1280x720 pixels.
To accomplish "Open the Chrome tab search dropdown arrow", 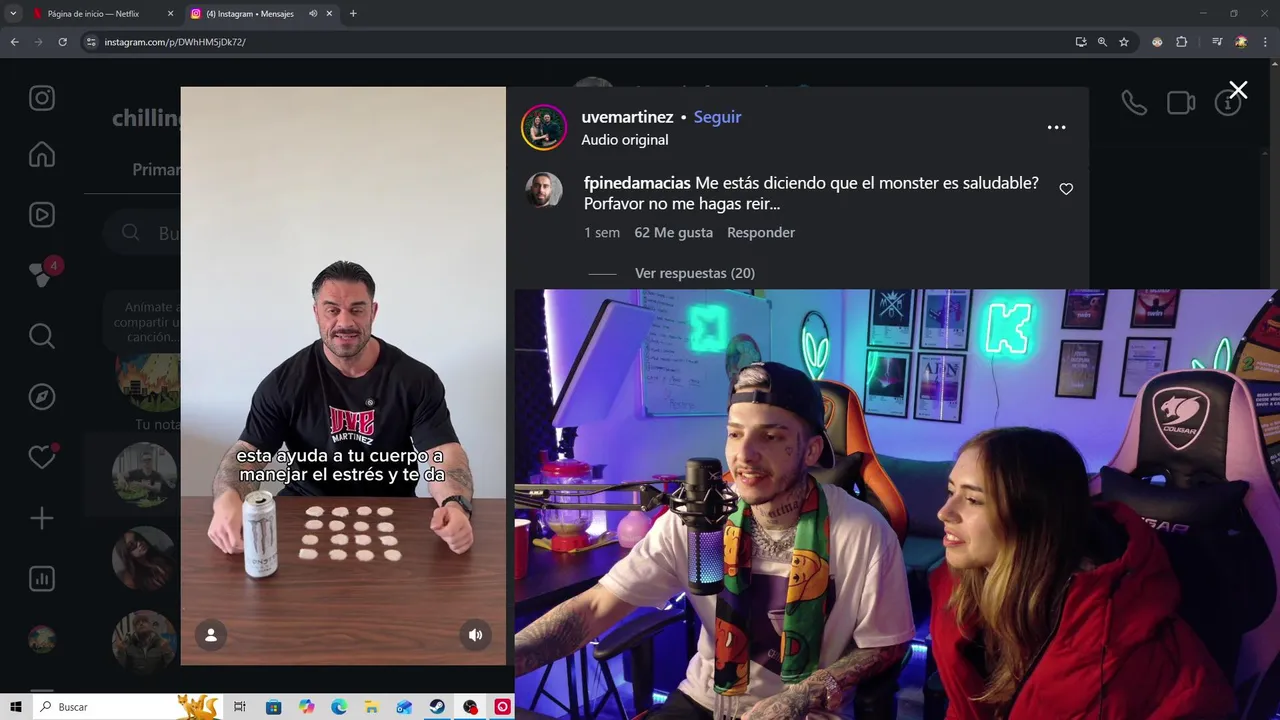I will click(x=13, y=13).
